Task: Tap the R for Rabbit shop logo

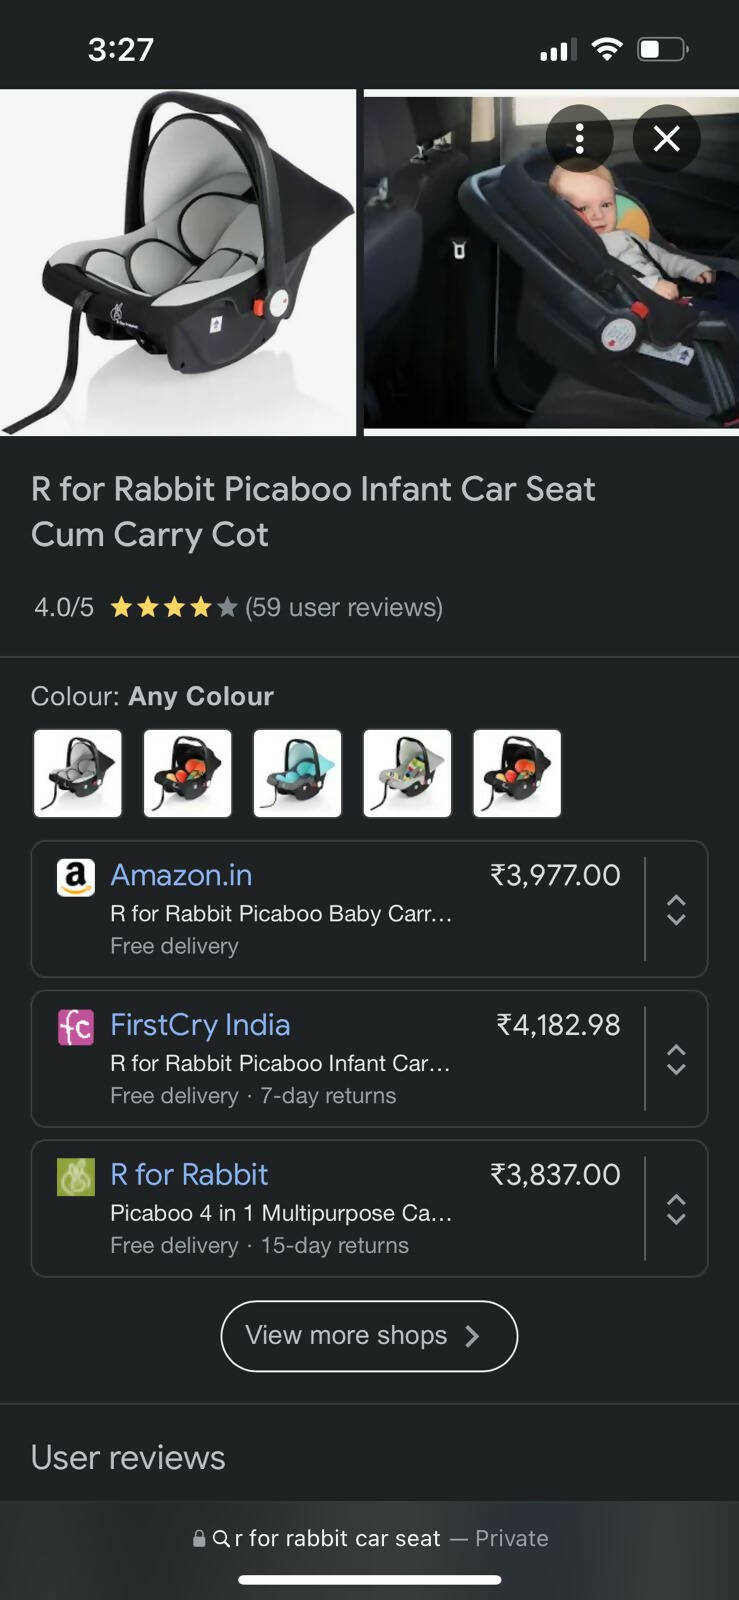Action: point(76,1177)
